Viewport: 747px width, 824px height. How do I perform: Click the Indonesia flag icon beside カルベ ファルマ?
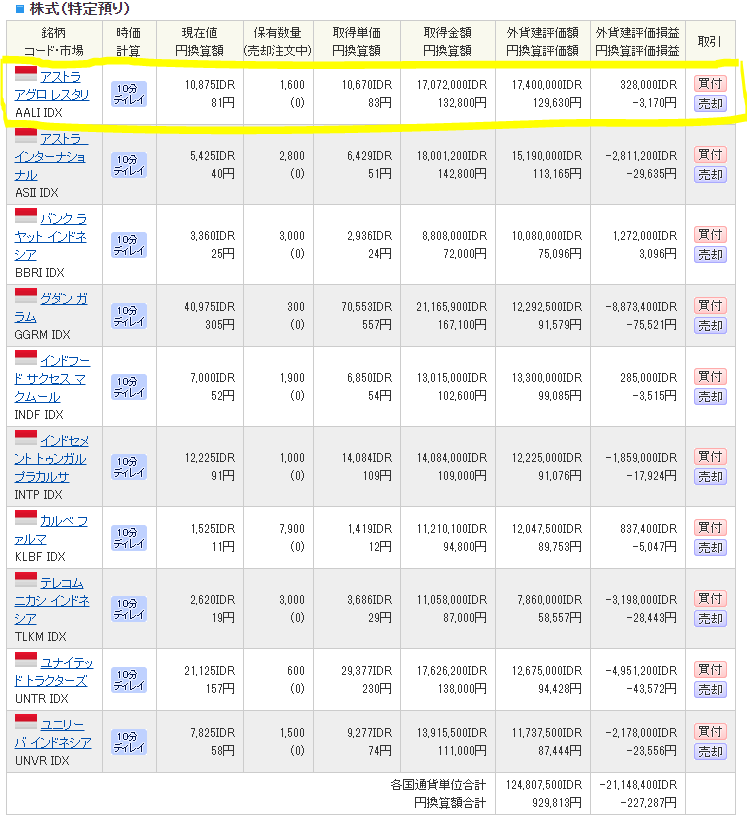click(26, 519)
